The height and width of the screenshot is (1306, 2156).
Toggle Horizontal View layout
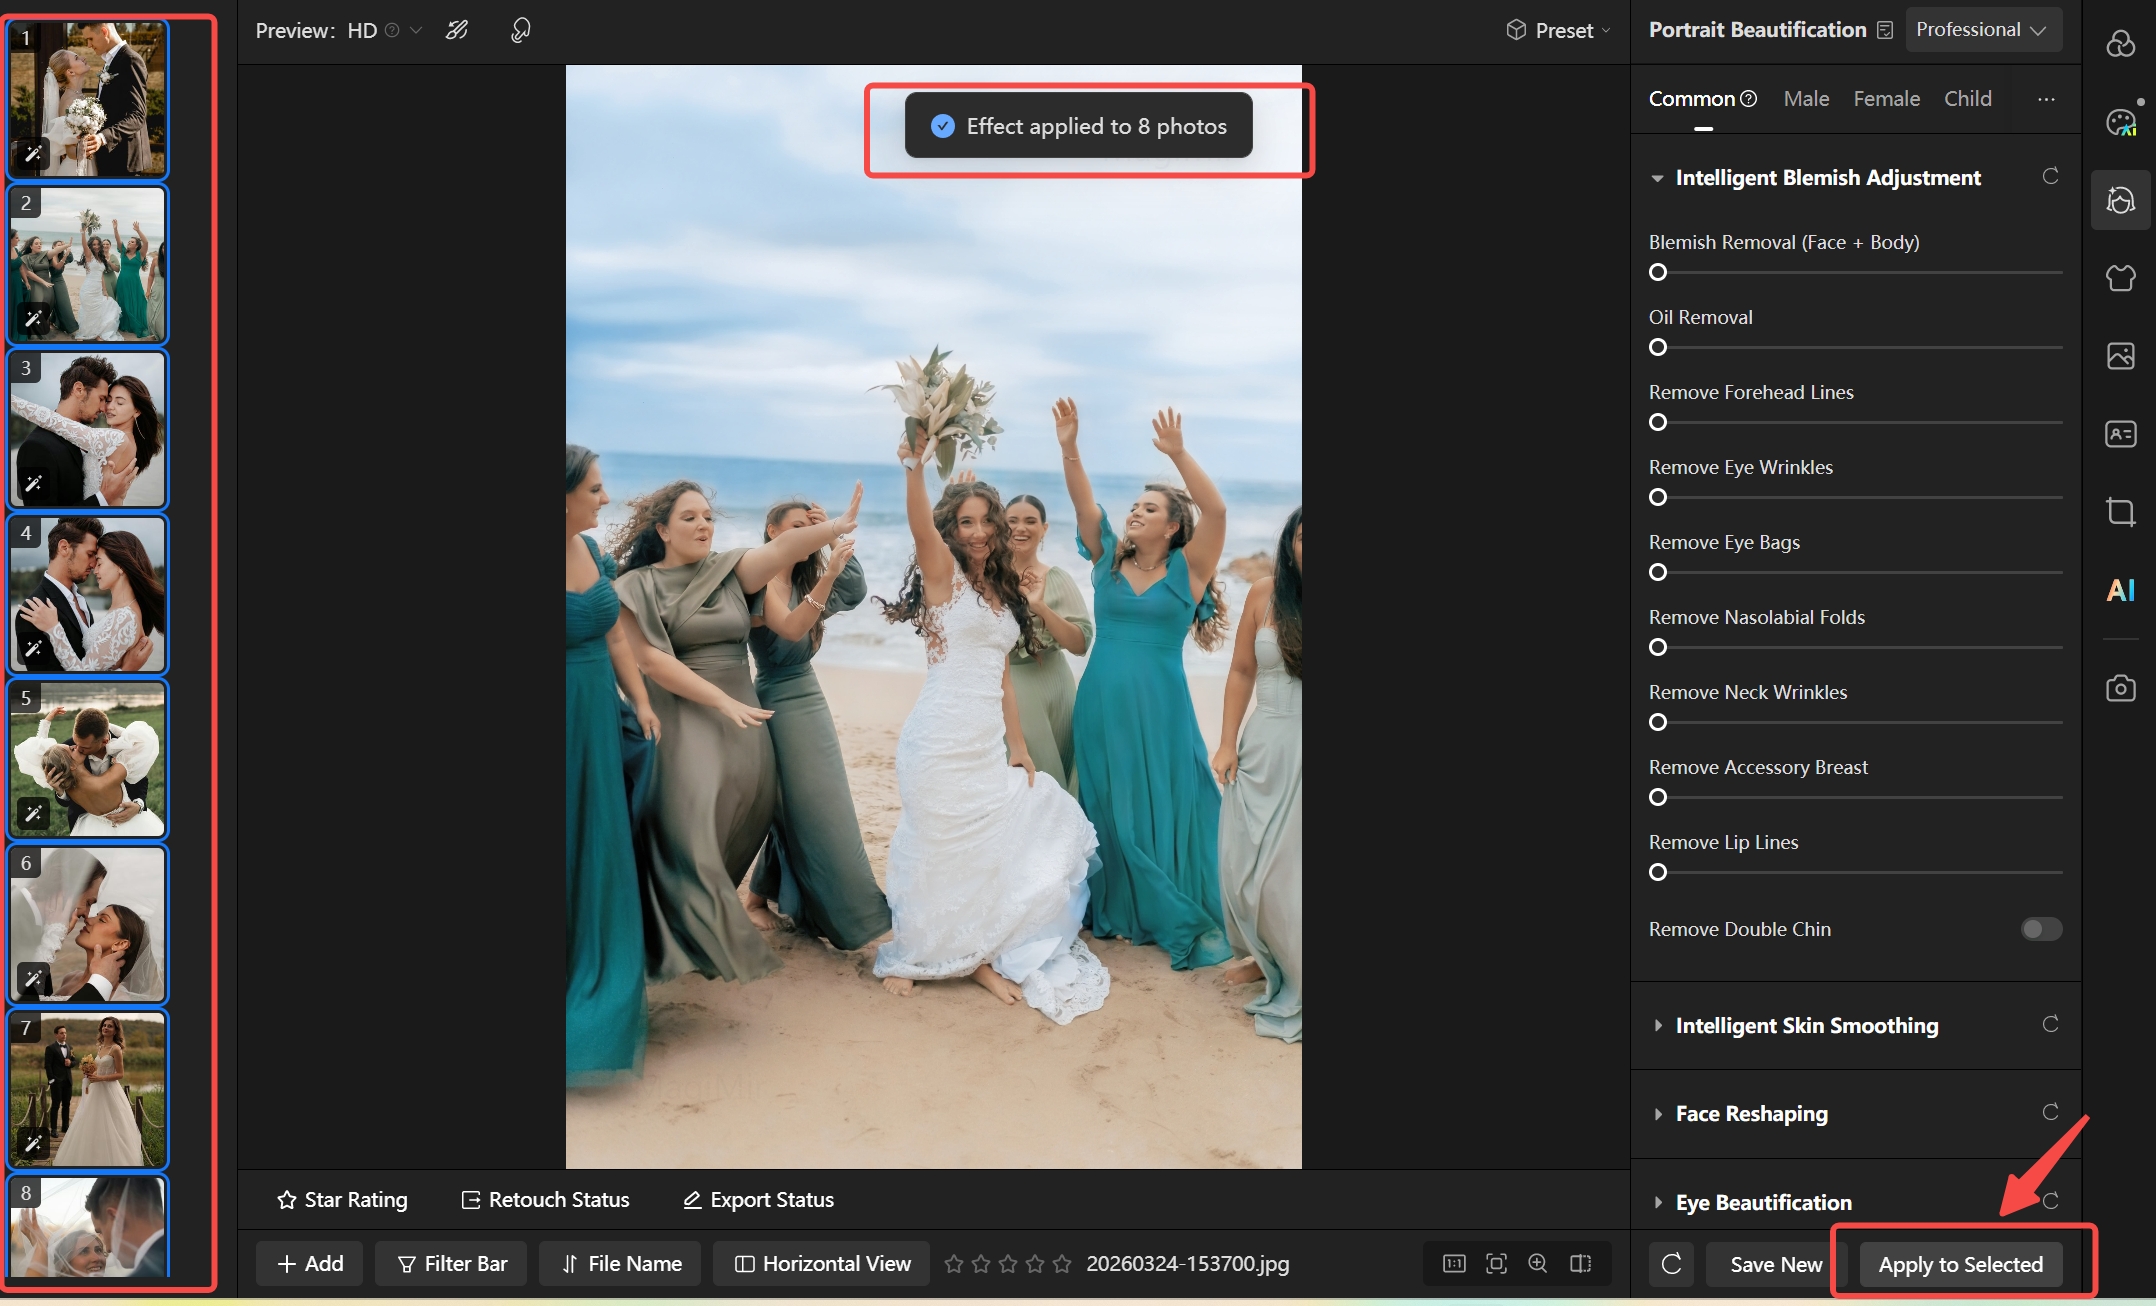pos(822,1264)
